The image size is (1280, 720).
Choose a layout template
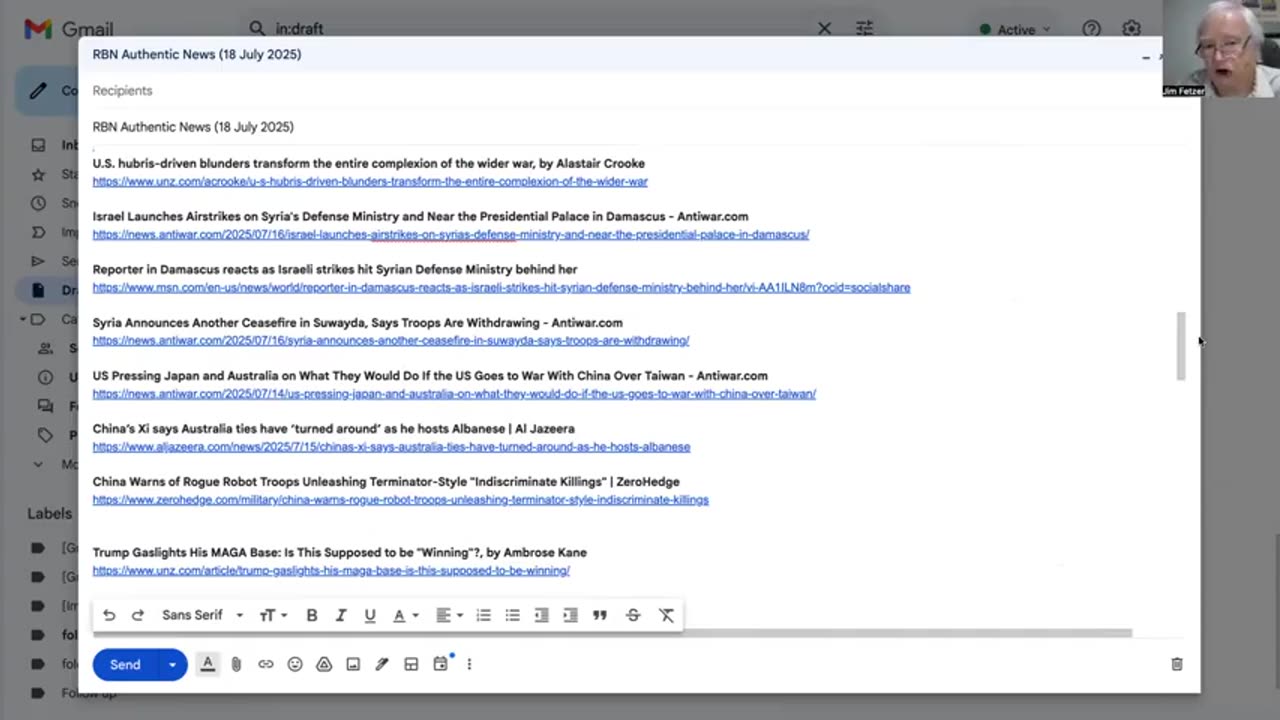(411, 664)
